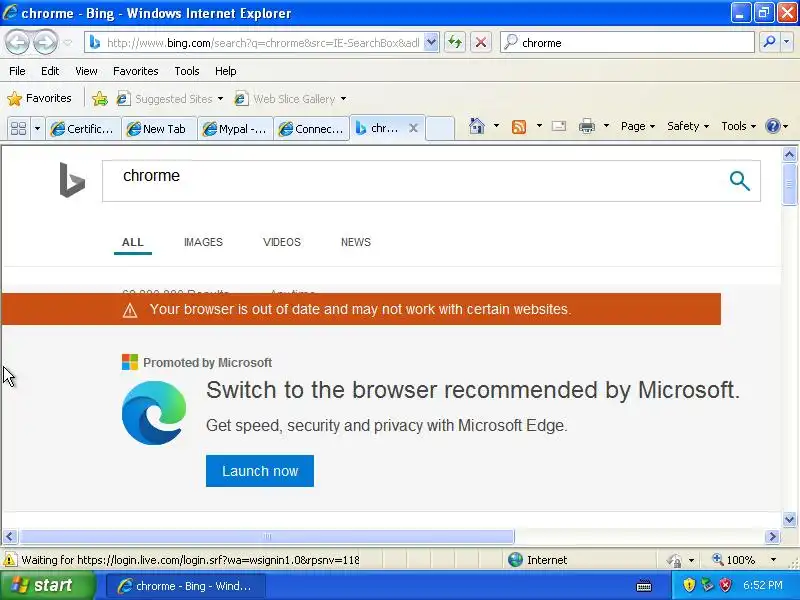Image resolution: width=800 pixels, height=600 pixels.
Task: Click the Add to Favorites Bar icon
Action: pyautogui.click(x=100, y=98)
